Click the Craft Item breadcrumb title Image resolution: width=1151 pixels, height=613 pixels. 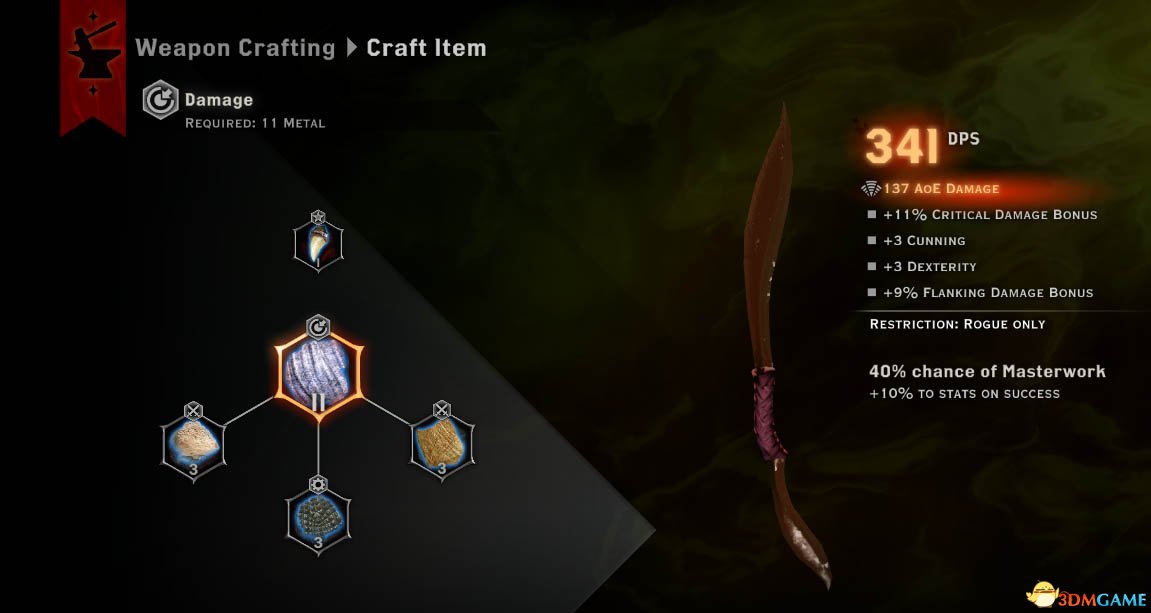point(426,48)
